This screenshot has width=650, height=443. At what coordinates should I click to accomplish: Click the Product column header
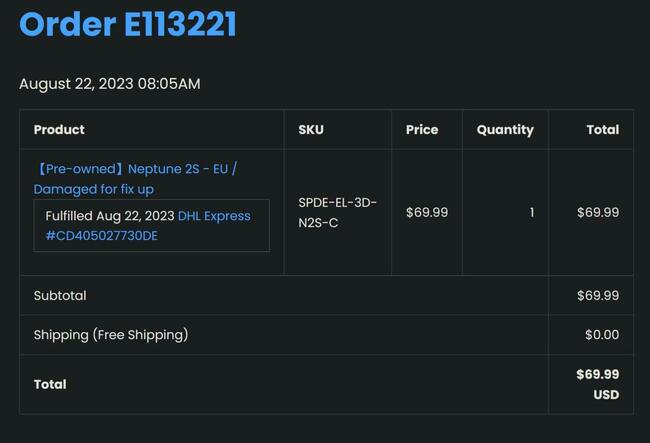click(x=59, y=130)
